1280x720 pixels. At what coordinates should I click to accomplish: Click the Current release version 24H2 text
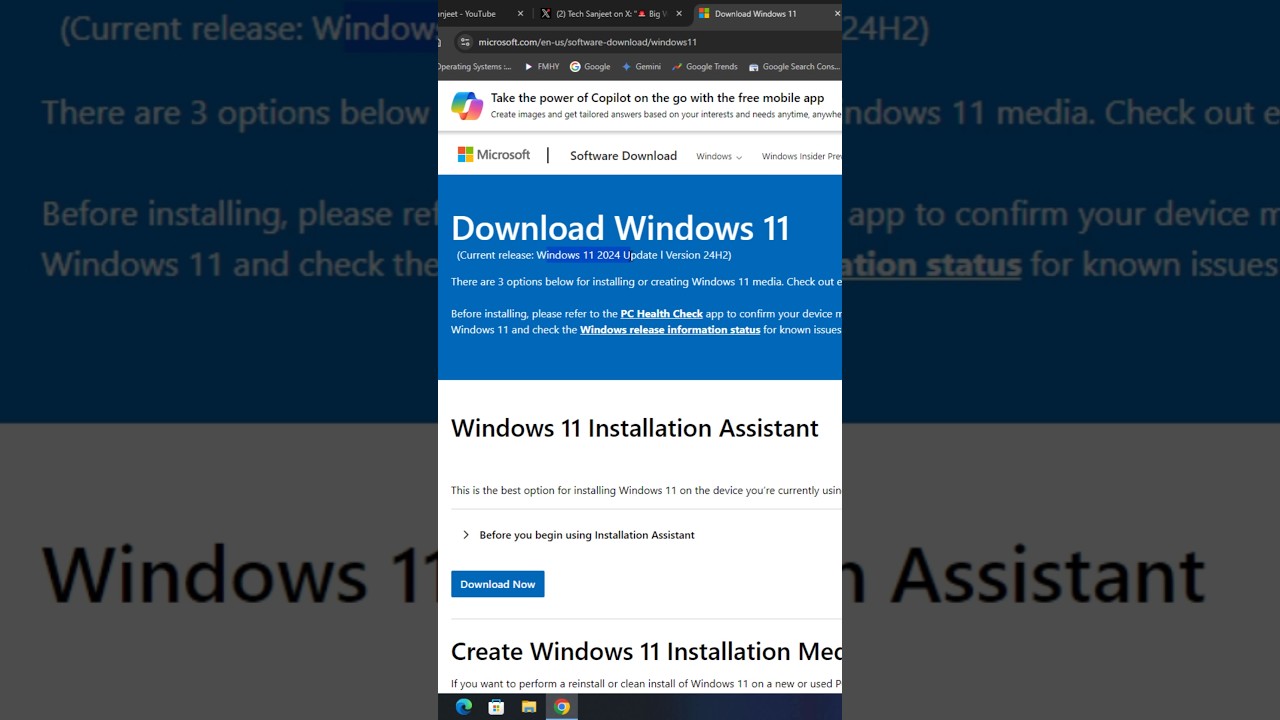coord(594,255)
